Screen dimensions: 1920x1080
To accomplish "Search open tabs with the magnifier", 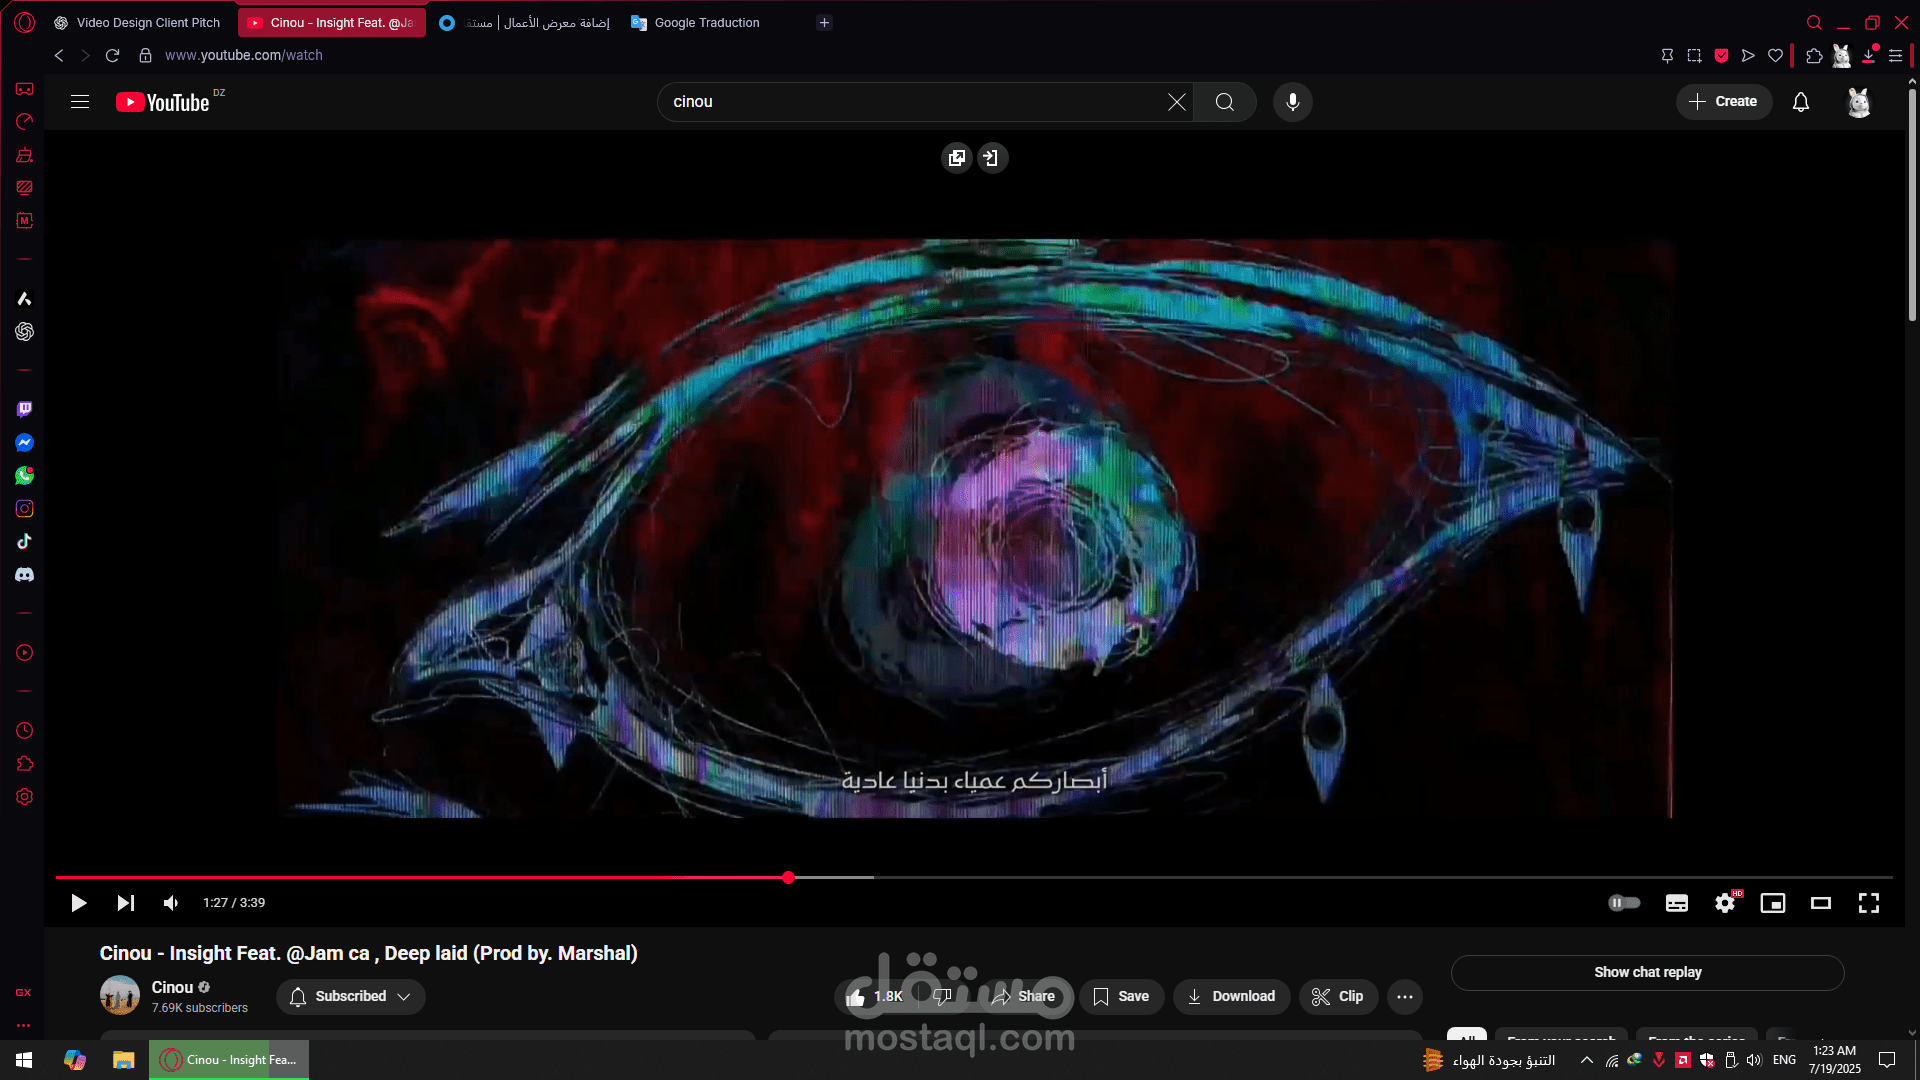I will coord(1814,22).
